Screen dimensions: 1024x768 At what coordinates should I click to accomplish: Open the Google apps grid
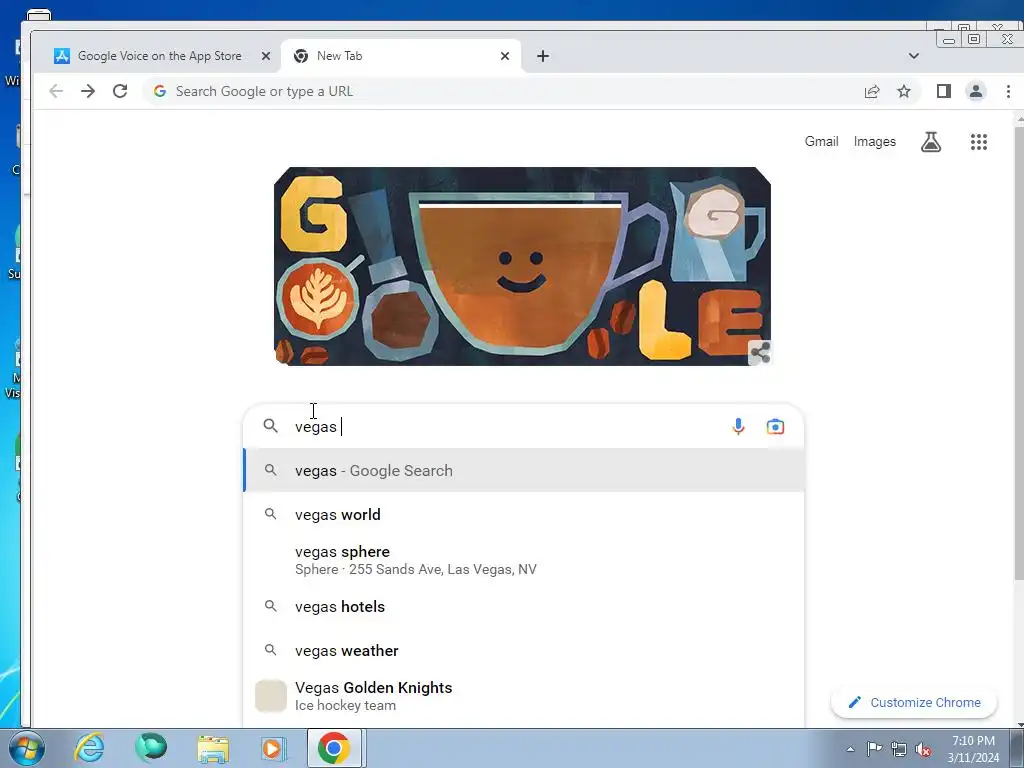[978, 142]
